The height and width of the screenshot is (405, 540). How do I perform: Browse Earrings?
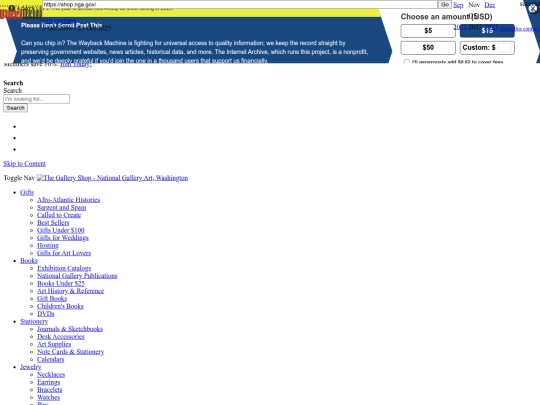point(49,382)
